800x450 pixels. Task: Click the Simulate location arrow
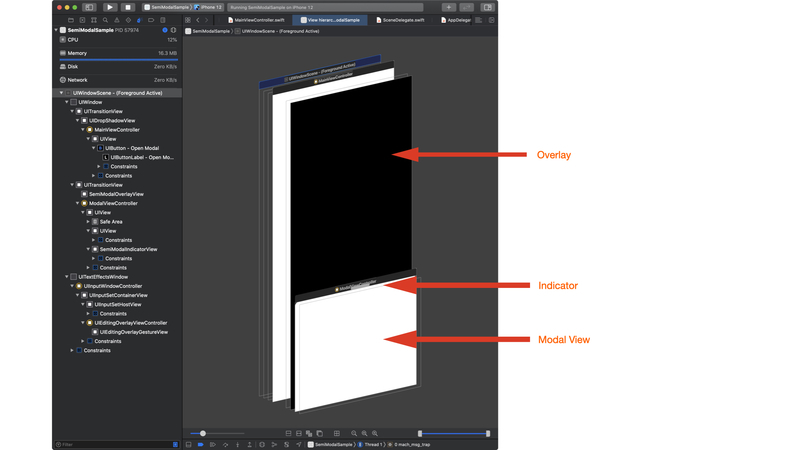coord(298,444)
